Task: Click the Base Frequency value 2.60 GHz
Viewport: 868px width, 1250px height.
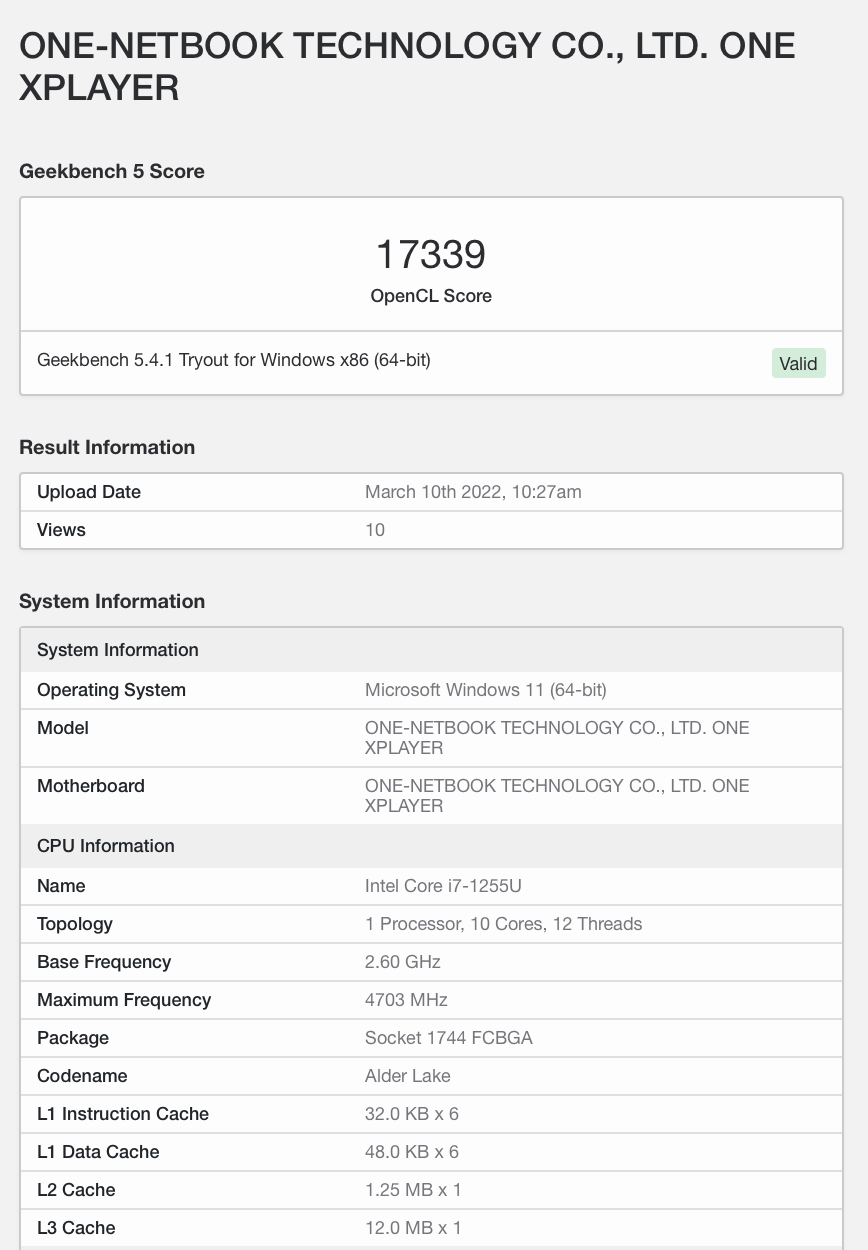Action: (x=403, y=962)
